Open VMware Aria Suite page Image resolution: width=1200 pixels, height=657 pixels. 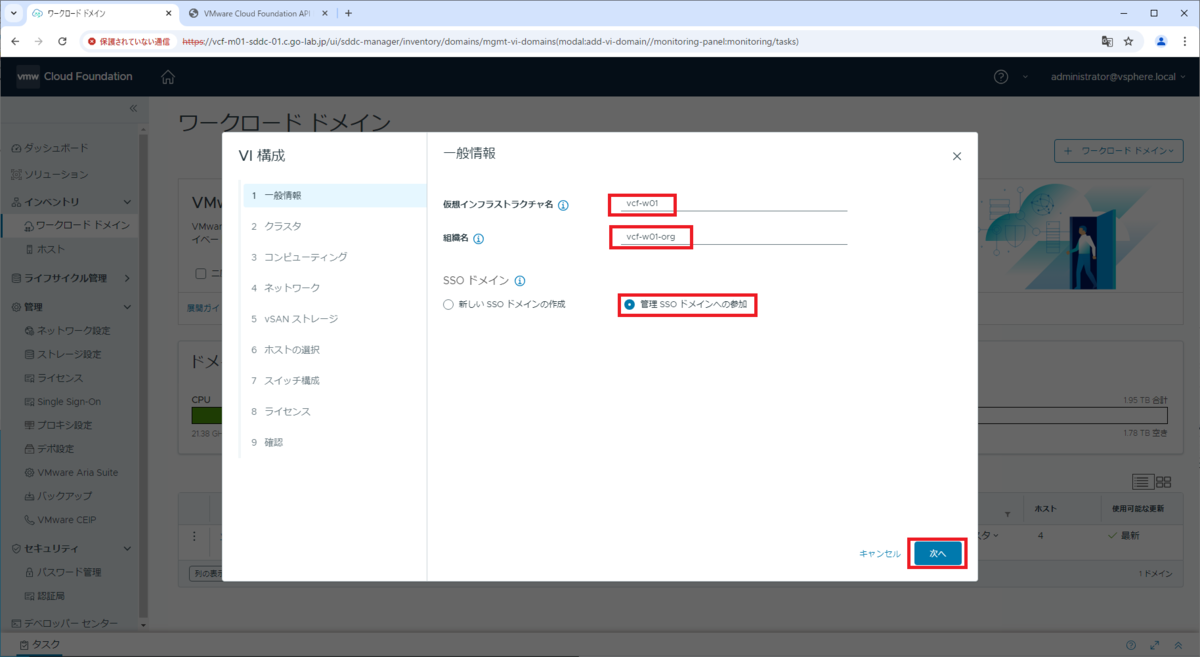[x=71, y=473]
